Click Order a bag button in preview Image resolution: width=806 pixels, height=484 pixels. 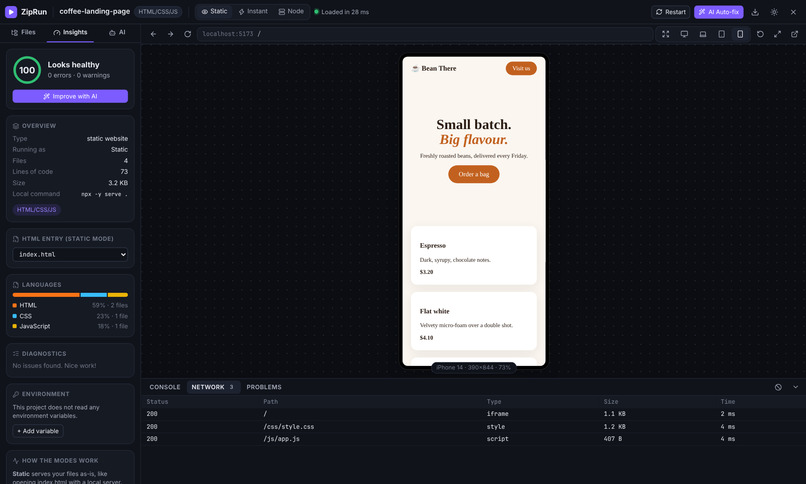point(473,174)
